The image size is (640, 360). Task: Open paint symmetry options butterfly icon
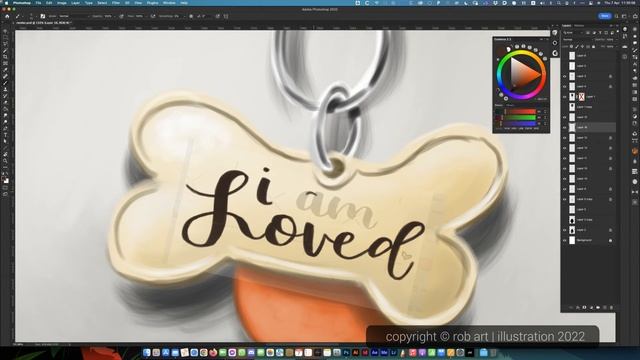click(226, 16)
